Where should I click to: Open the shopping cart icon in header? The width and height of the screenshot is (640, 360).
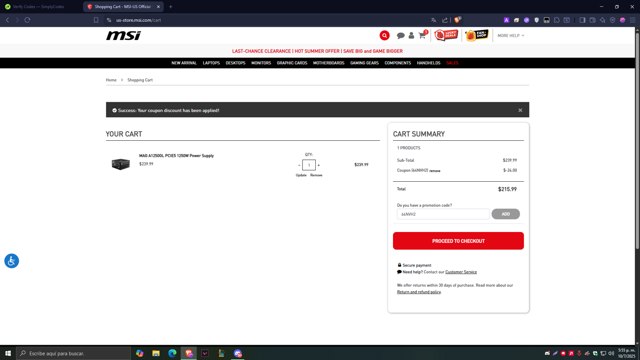(x=422, y=36)
